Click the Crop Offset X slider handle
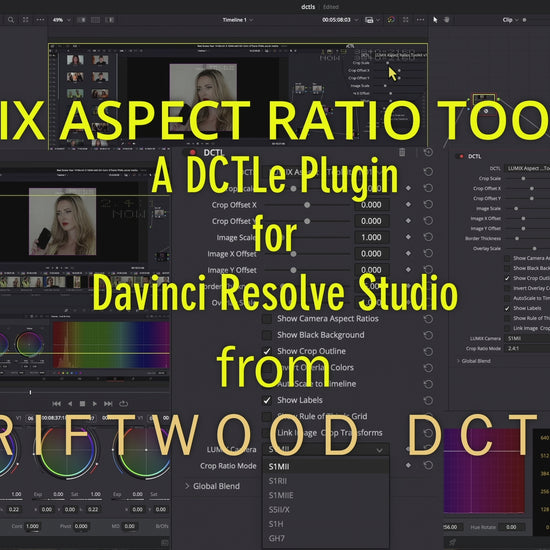 coord(307,205)
